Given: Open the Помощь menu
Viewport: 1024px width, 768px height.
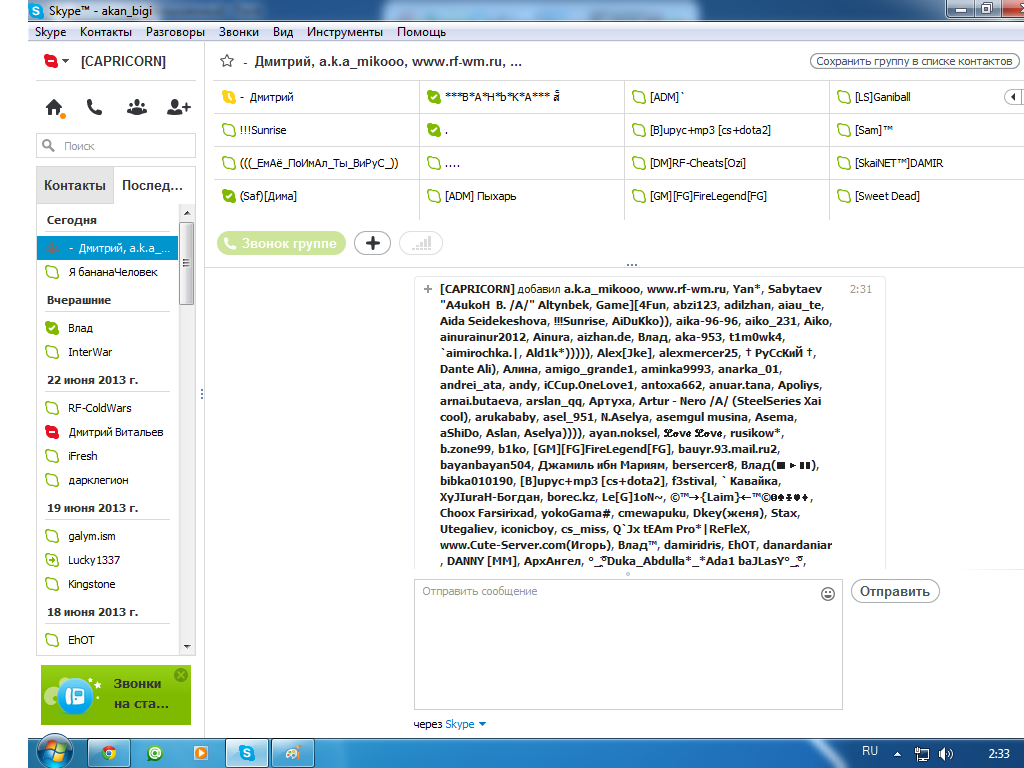Looking at the screenshot, I should pyautogui.click(x=421, y=32).
